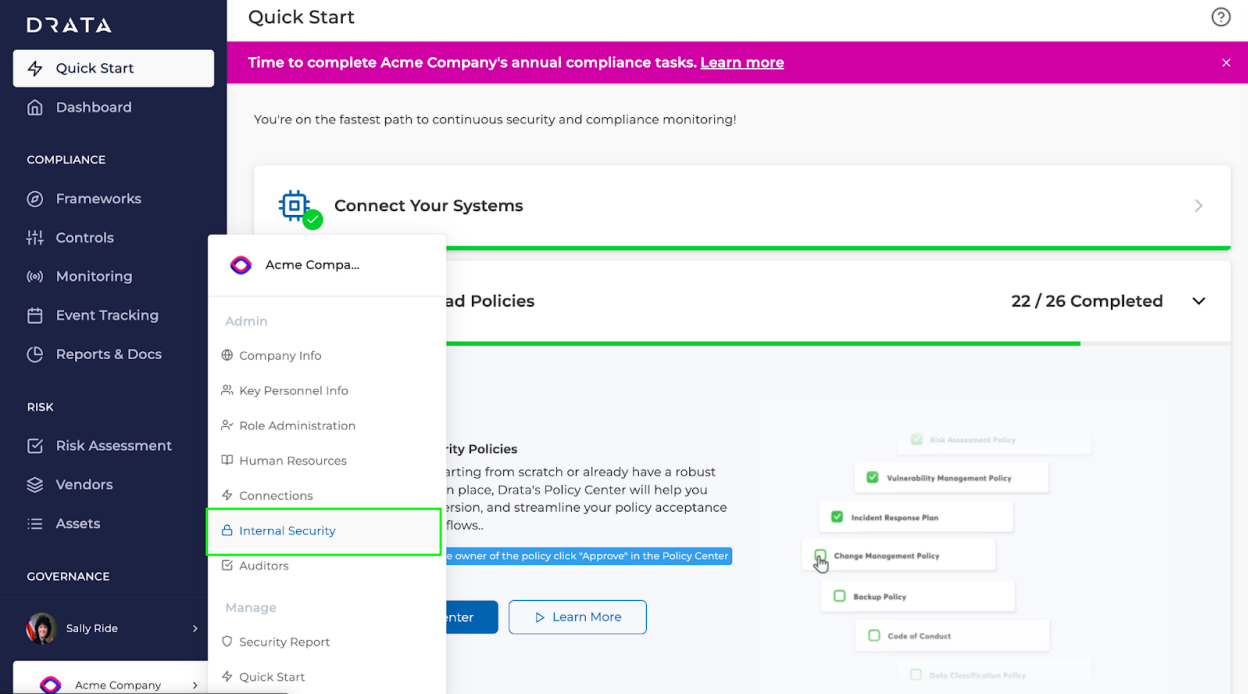Toggle the Incident Response Plan checkbox
Screen dimensions: 1248x694
pos(837,517)
